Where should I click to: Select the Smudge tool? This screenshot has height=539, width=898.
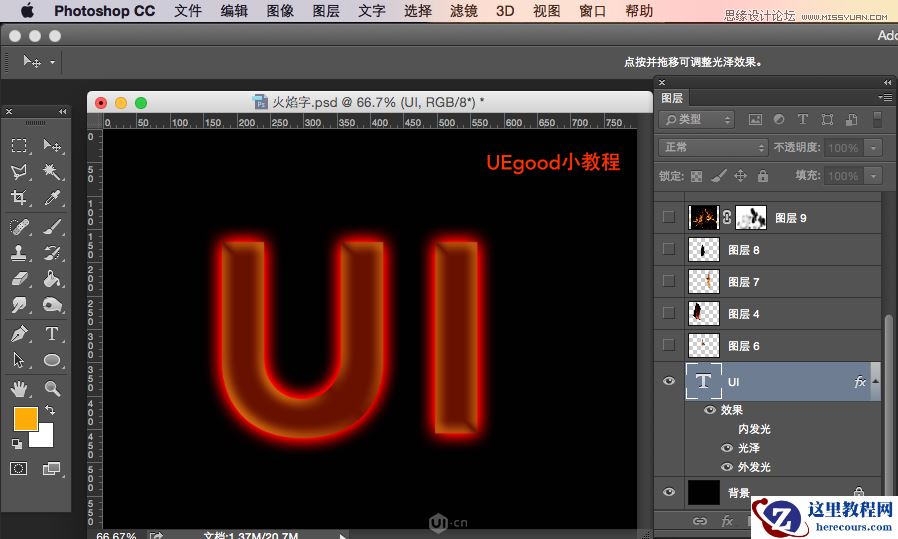tap(19, 305)
